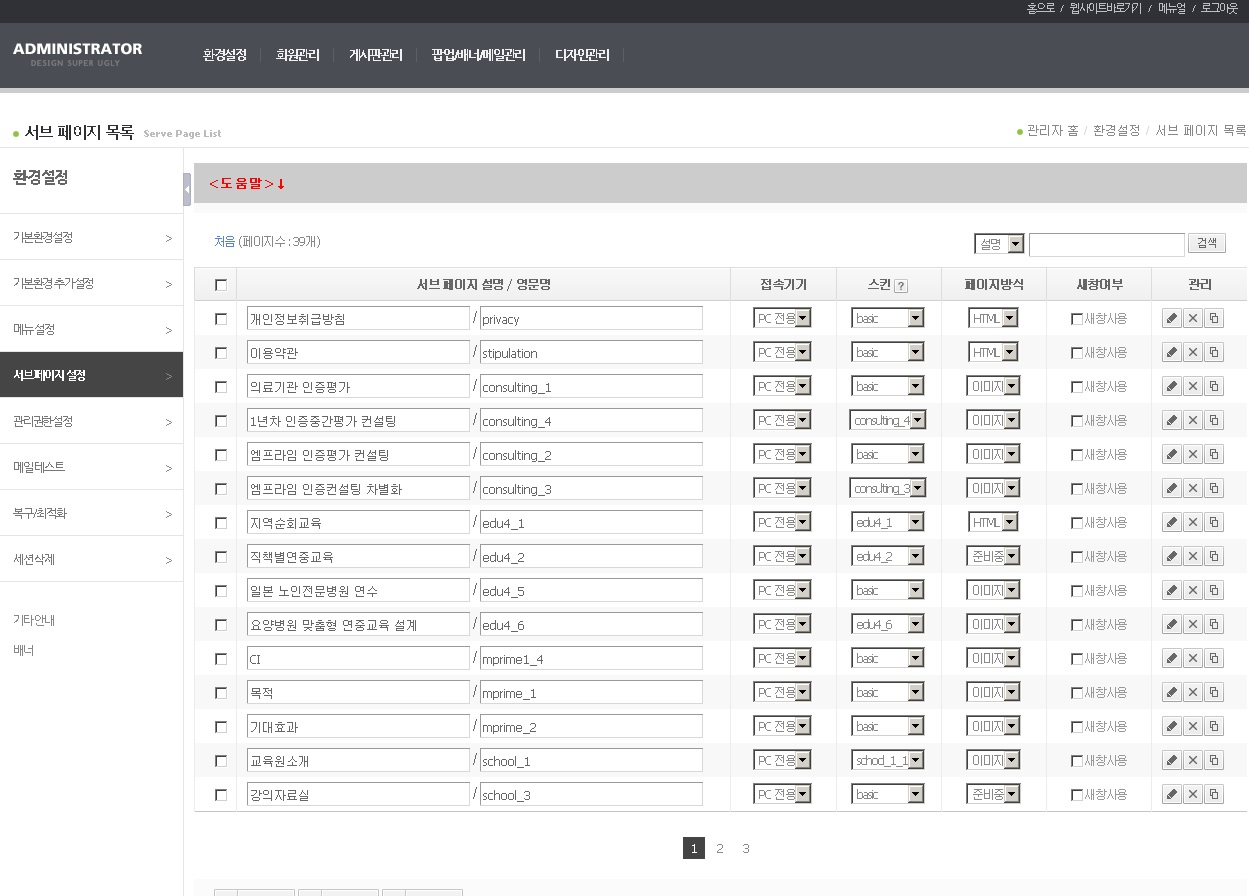Click the edit pencil icon for privacy row
This screenshot has height=896, width=1249.
pyautogui.click(x=1171, y=319)
